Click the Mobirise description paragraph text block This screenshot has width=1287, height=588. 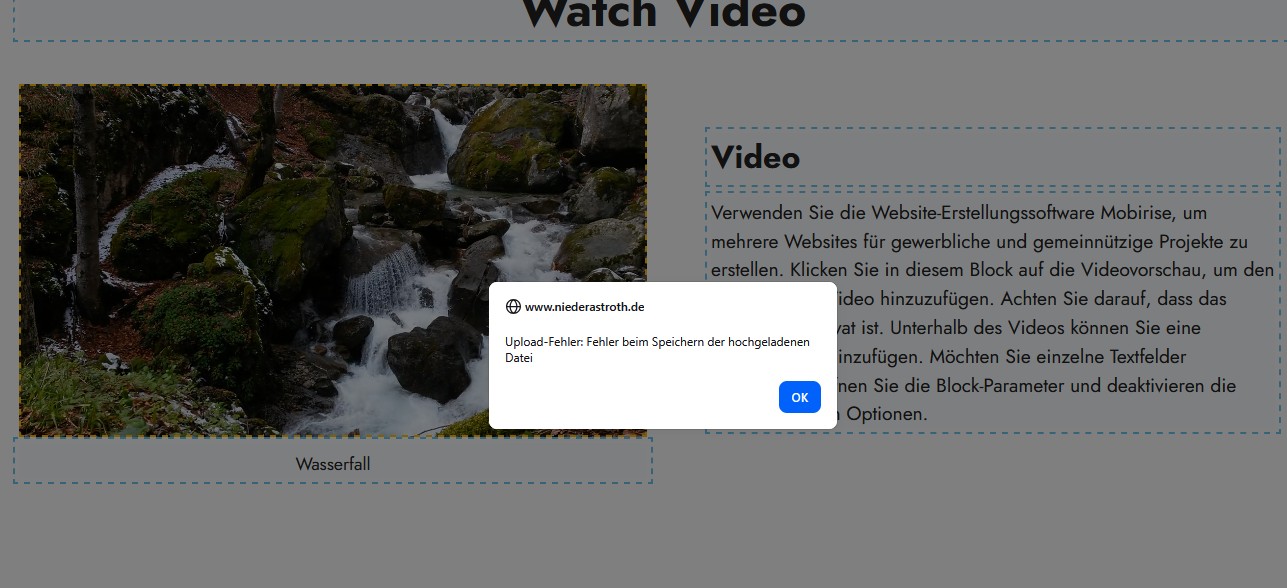point(992,312)
